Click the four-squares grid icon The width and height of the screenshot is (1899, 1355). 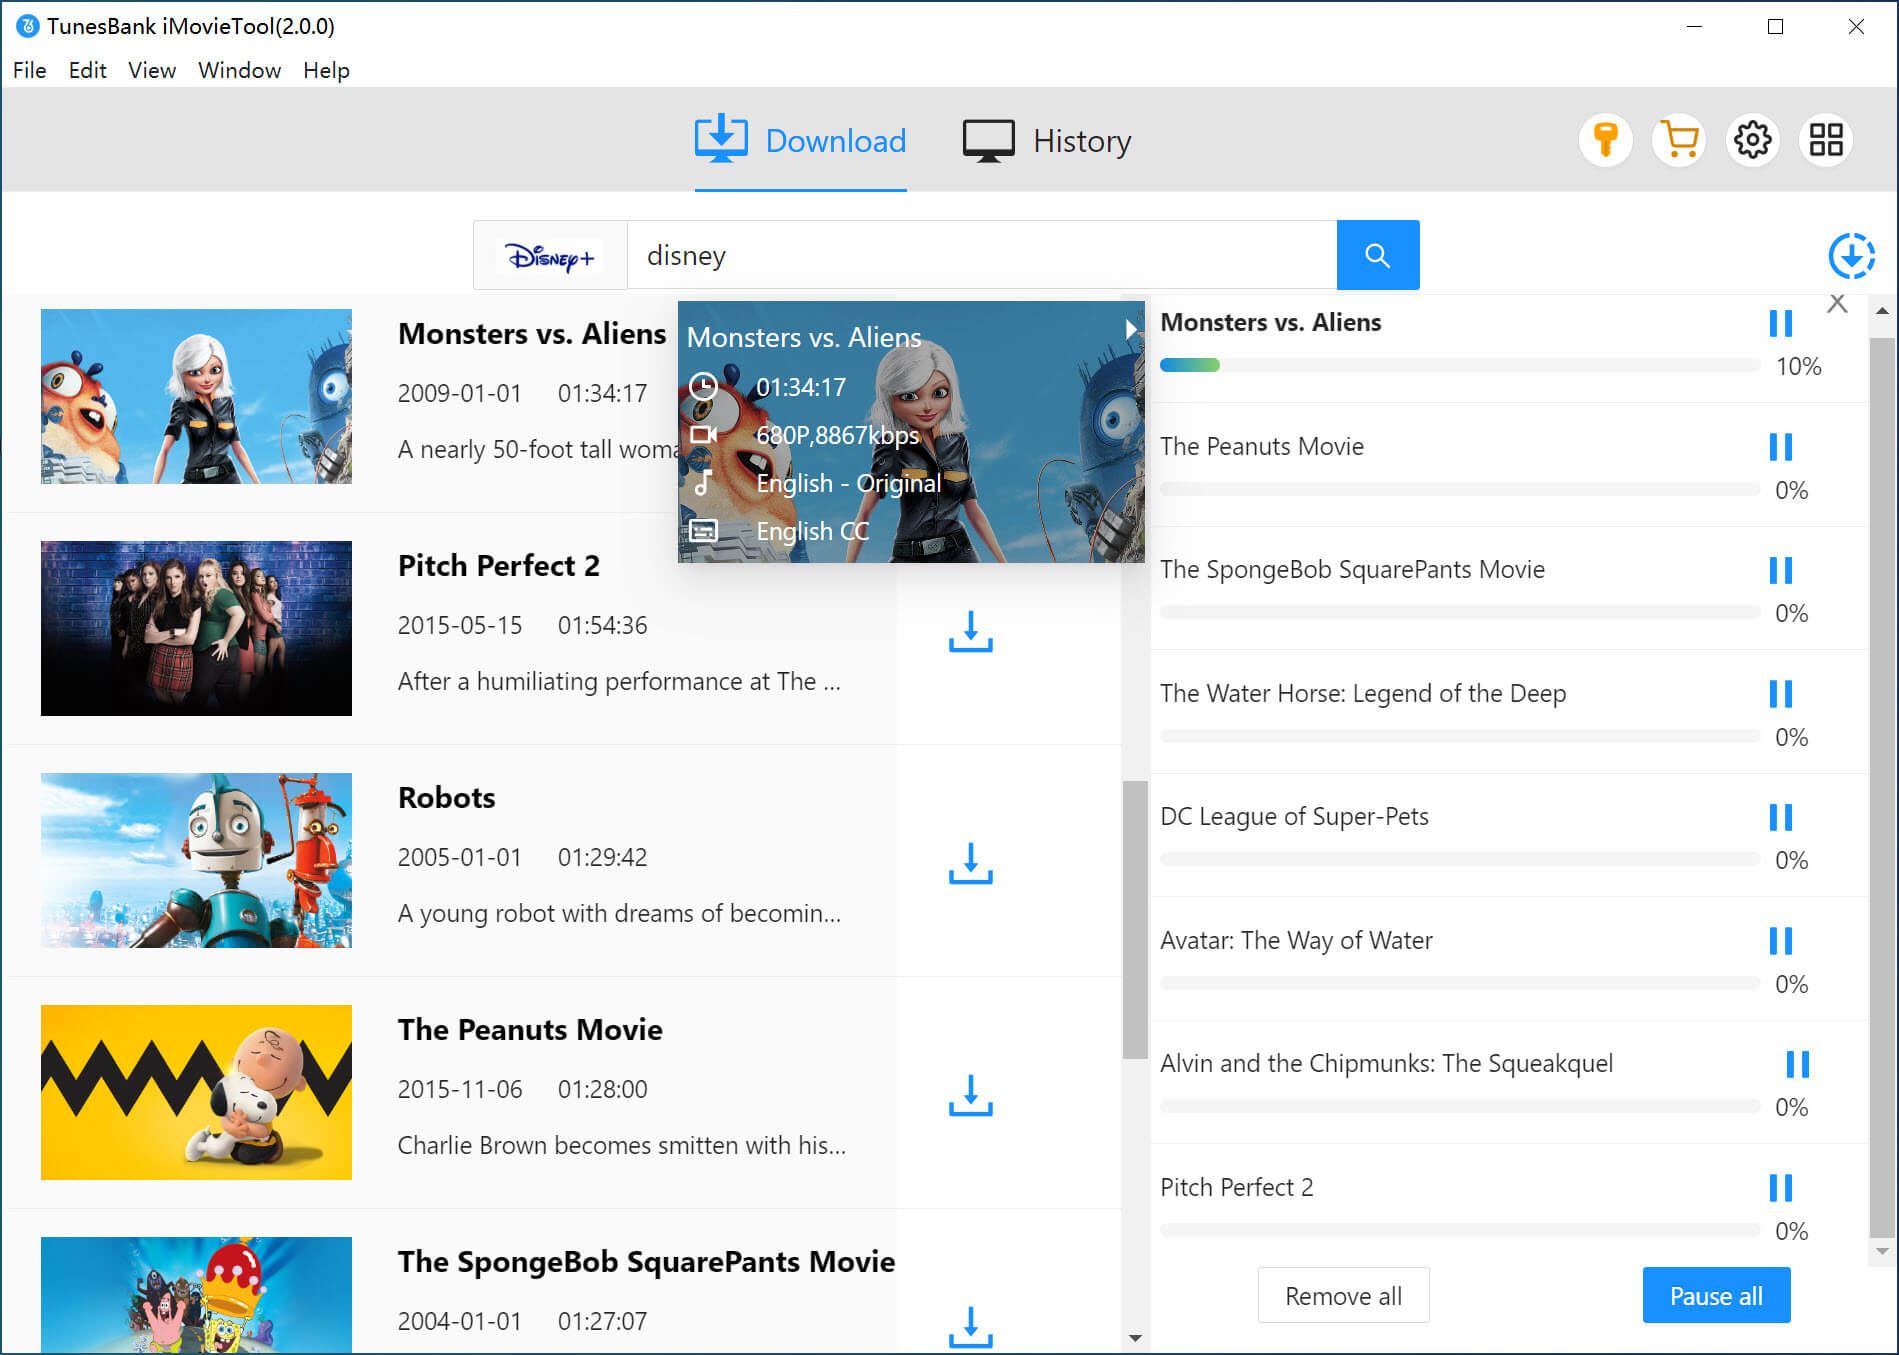(1825, 140)
